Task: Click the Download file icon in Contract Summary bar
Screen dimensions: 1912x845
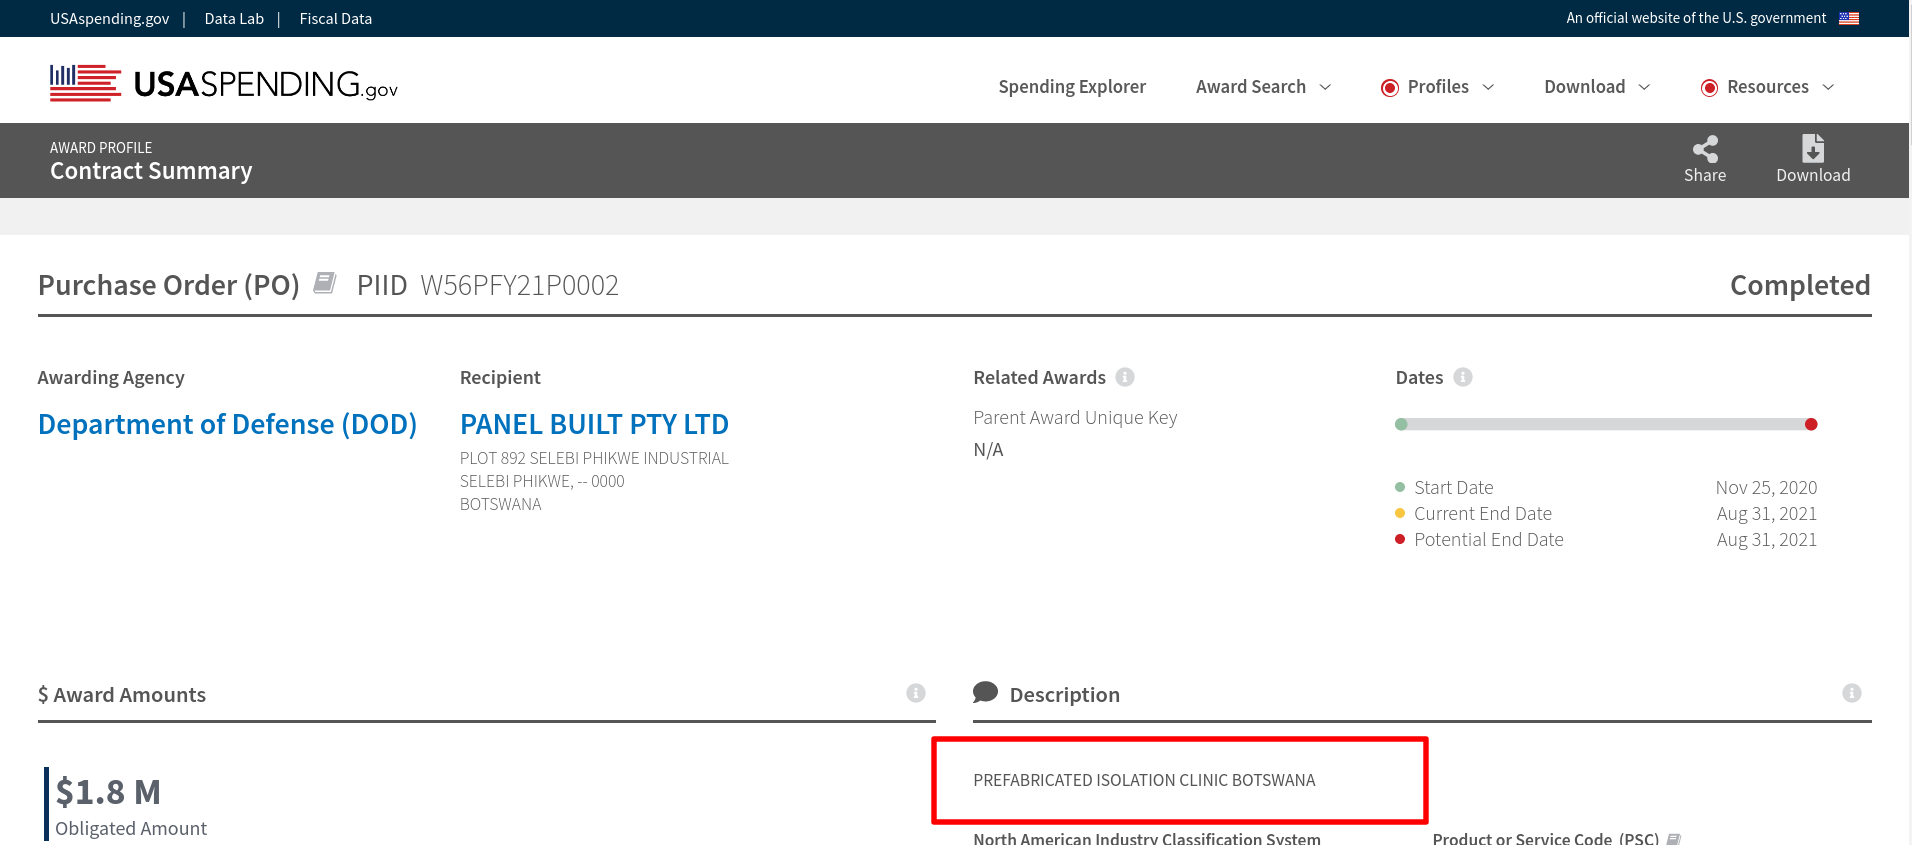Action: pos(1813,148)
